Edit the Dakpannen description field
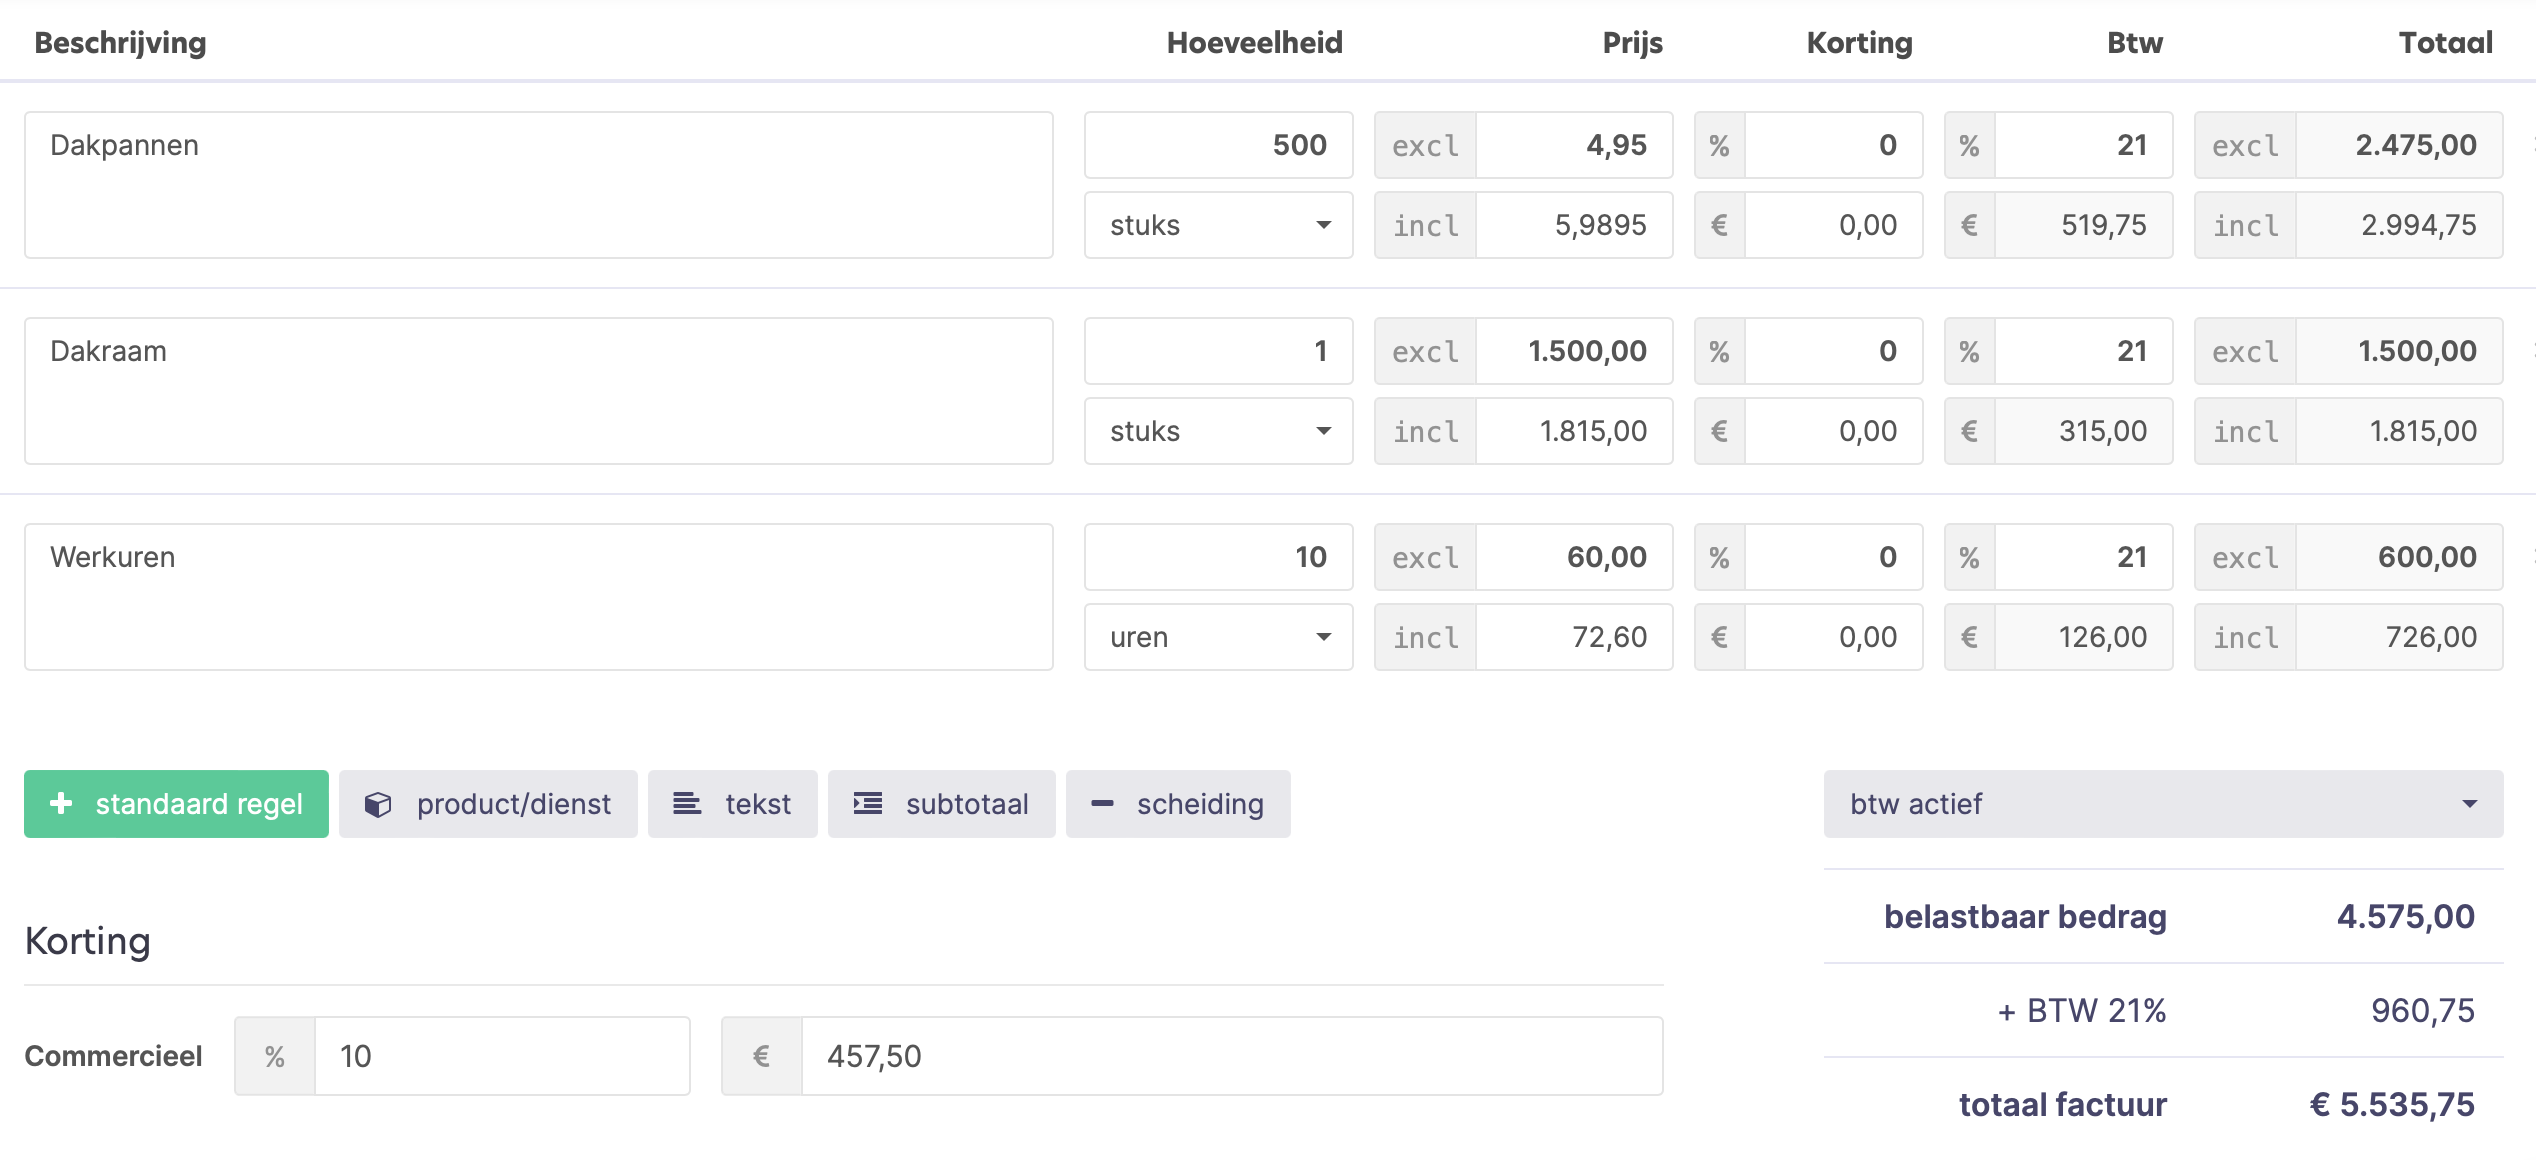The width and height of the screenshot is (2536, 1160). pos(539,185)
